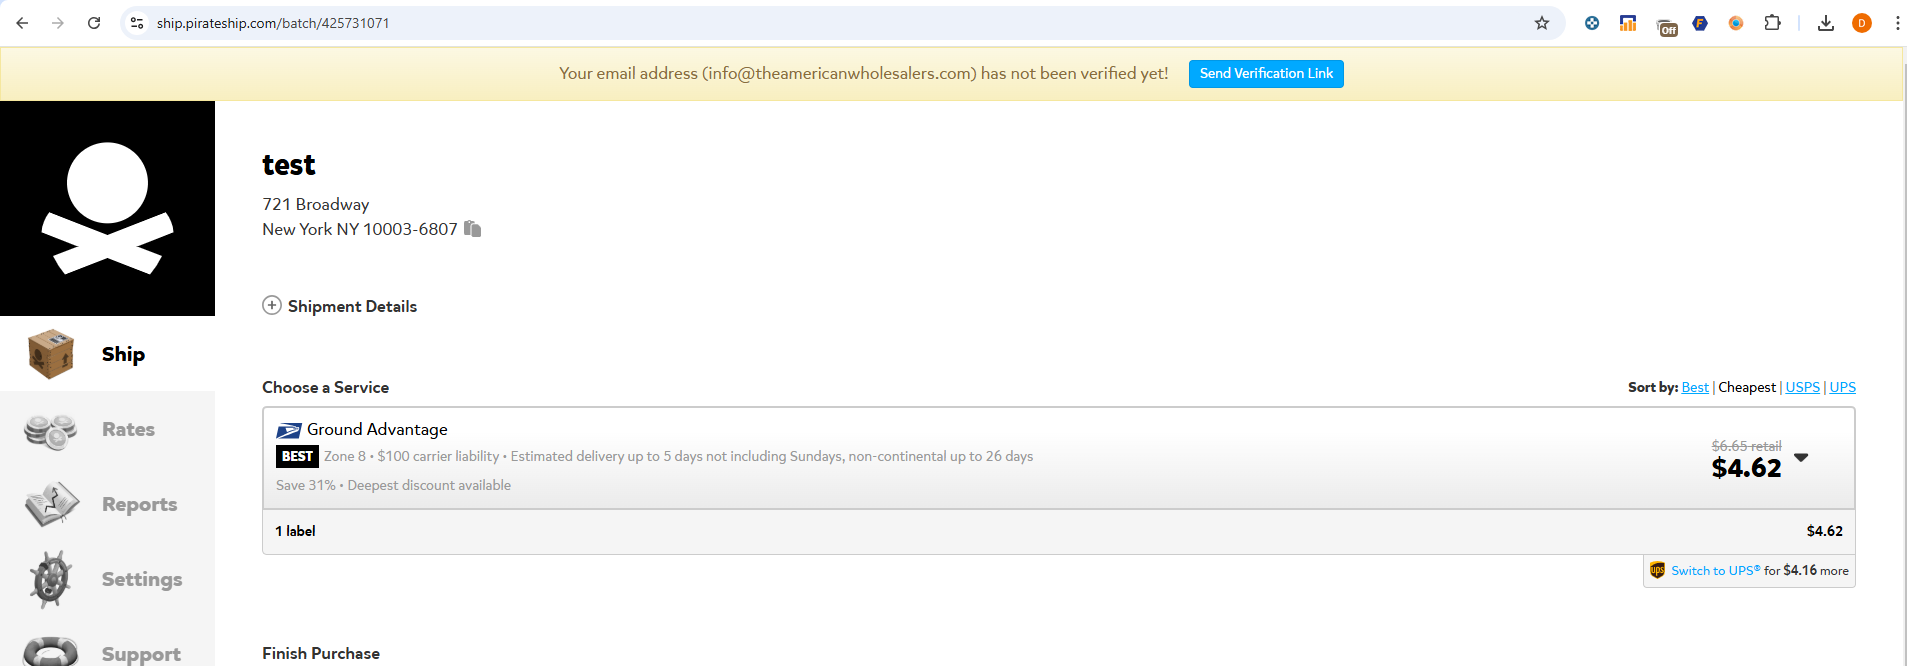Click the 'Finish Purchase' heading
Image resolution: width=1907 pixels, height=666 pixels.
click(321, 653)
